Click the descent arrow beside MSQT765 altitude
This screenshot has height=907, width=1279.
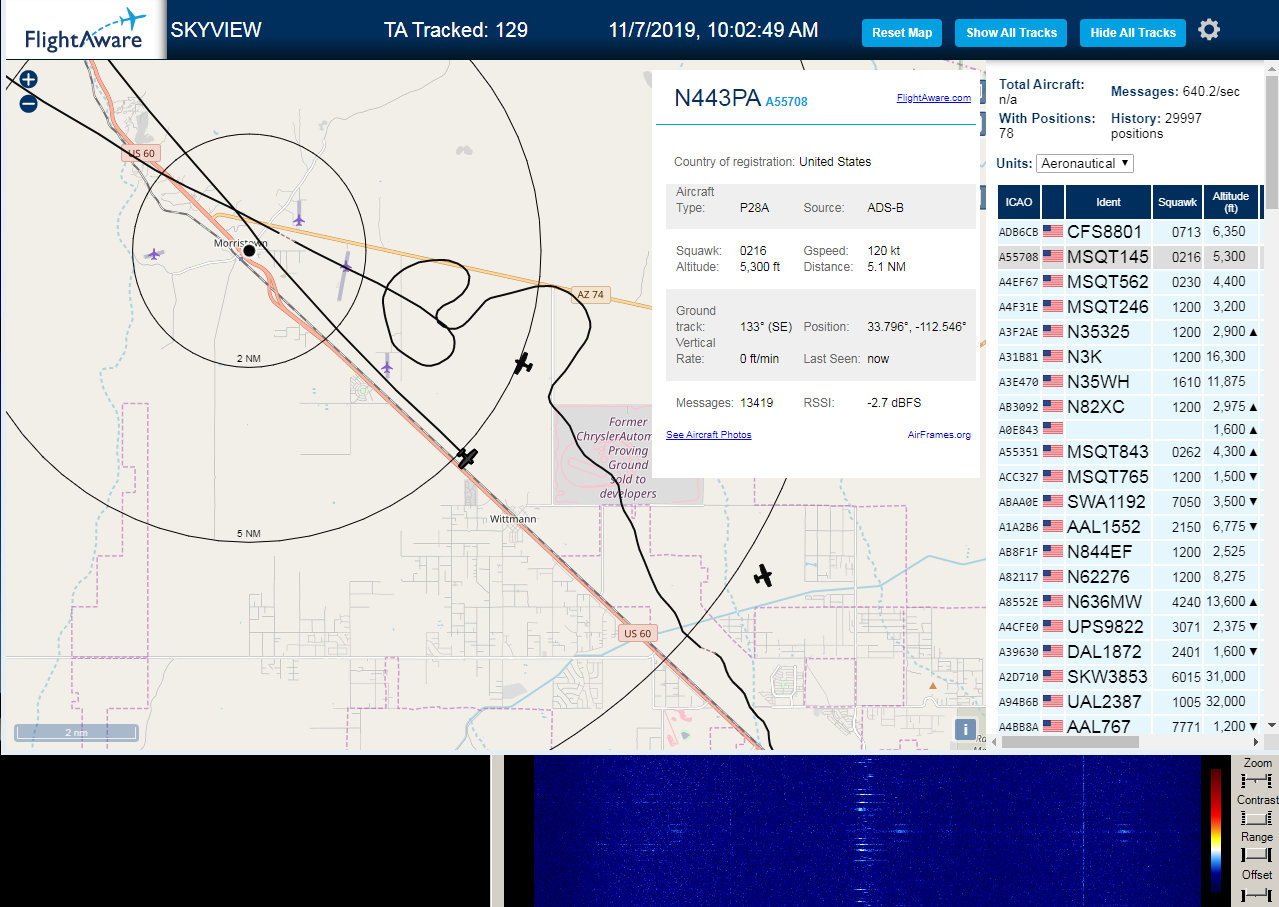(1253, 477)
